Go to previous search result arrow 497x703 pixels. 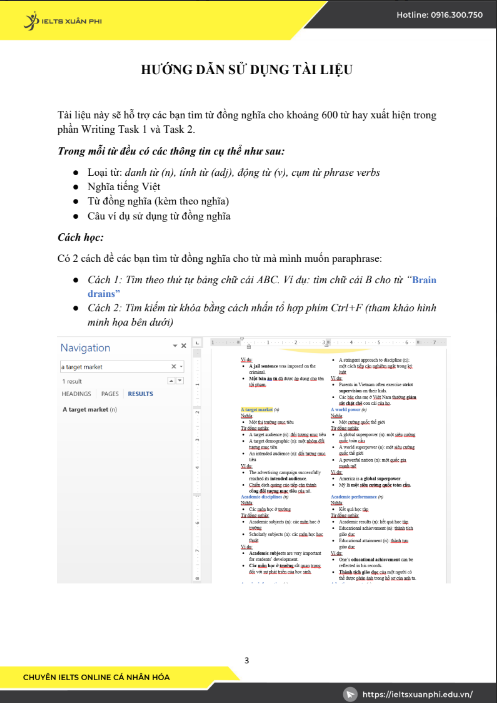(171, 381)
